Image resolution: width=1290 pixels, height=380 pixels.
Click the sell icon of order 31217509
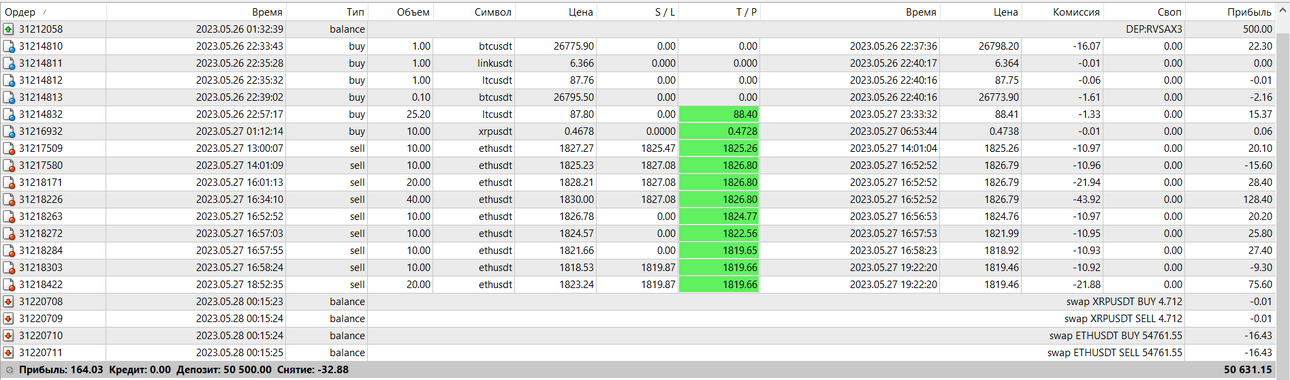pos(9,148)
